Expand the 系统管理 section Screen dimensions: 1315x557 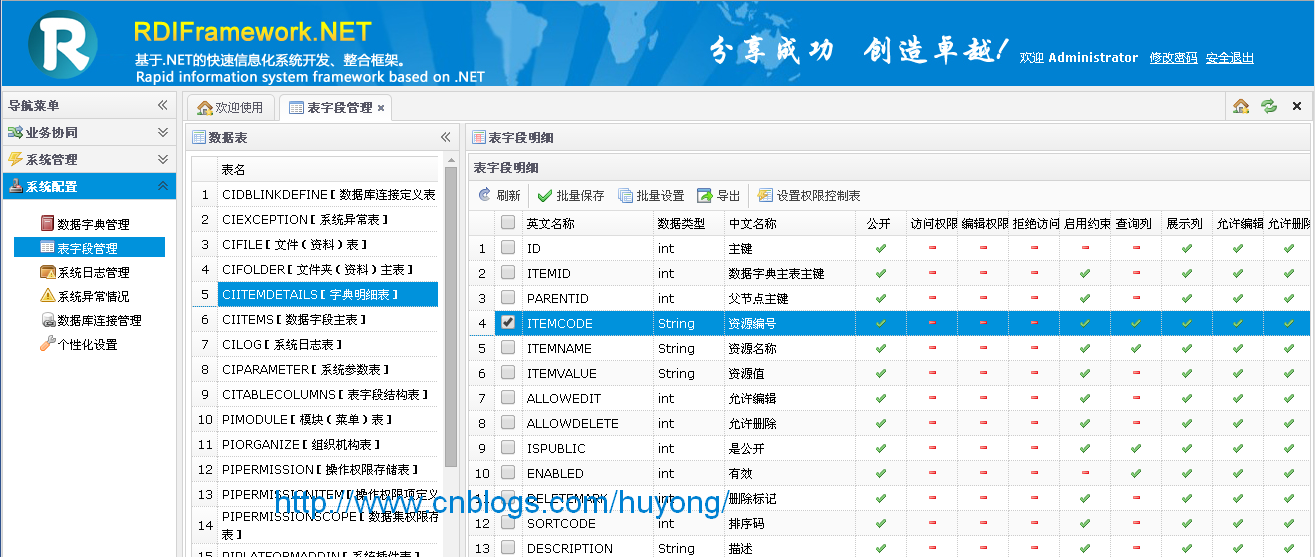[162, 159]
